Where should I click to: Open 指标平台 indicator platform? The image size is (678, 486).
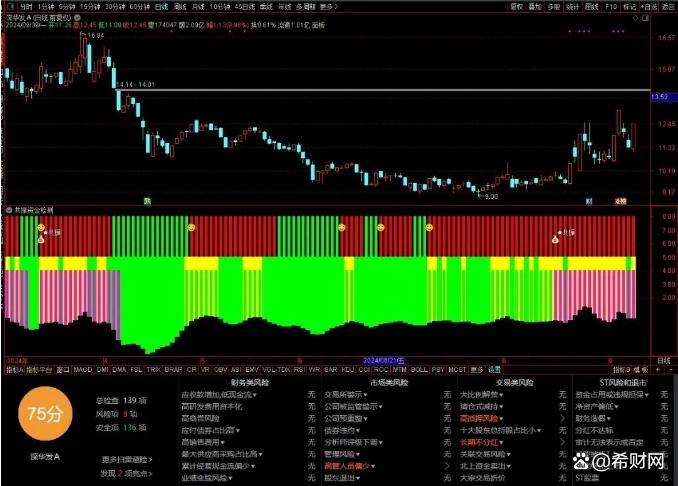click(39, 370)
